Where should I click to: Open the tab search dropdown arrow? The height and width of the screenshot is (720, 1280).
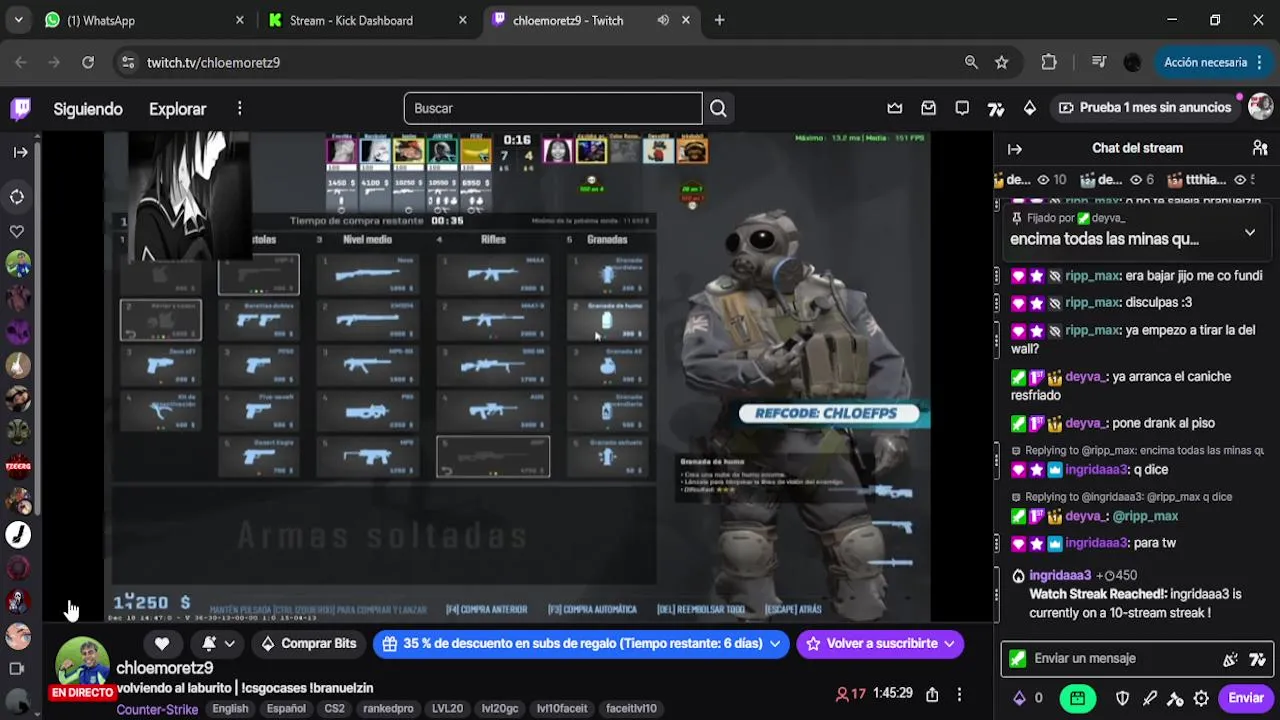(18, 20)
